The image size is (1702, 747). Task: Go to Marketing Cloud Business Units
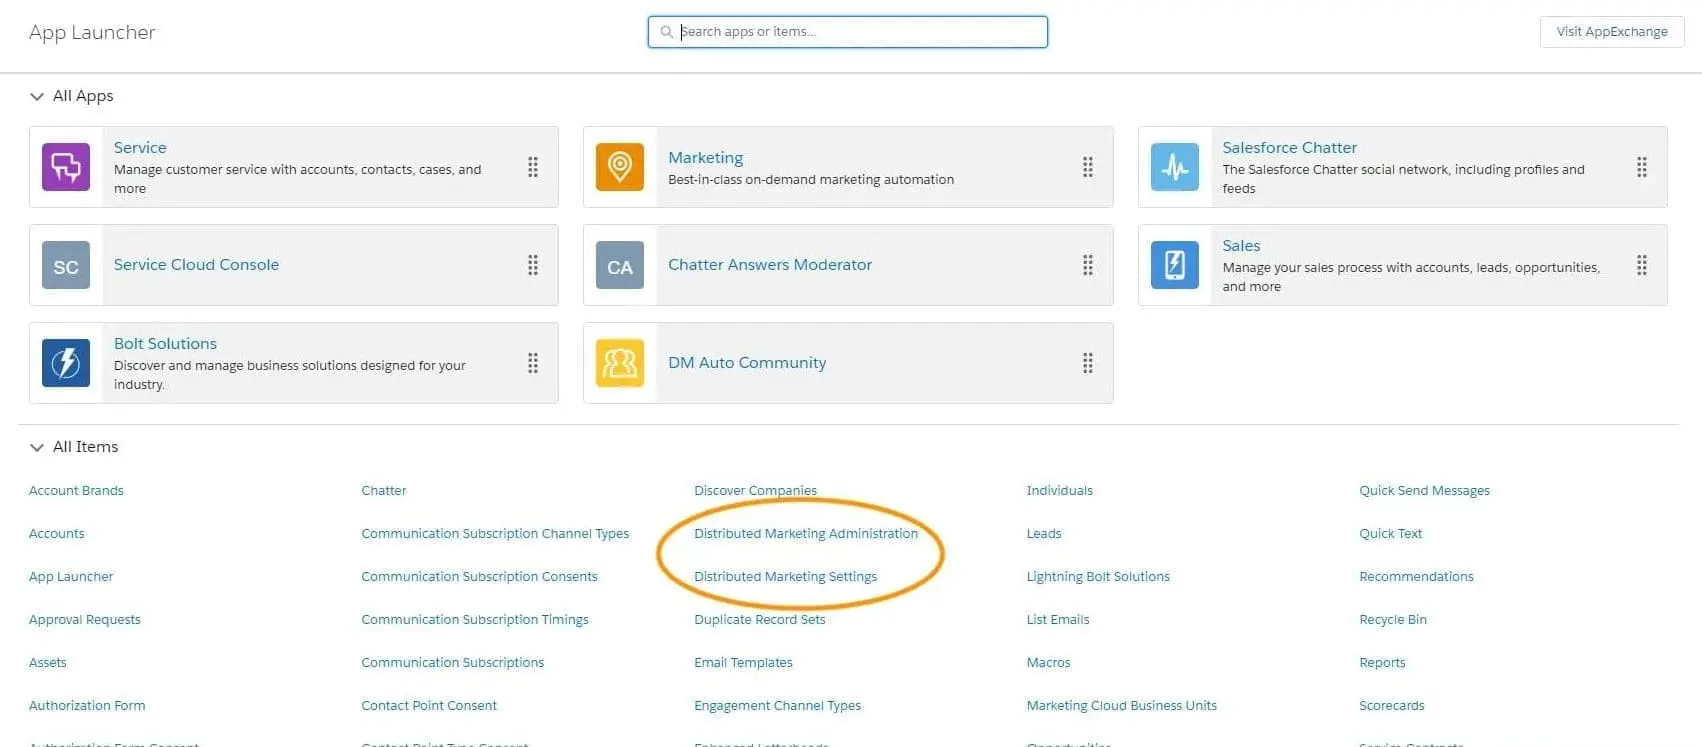1121,706
